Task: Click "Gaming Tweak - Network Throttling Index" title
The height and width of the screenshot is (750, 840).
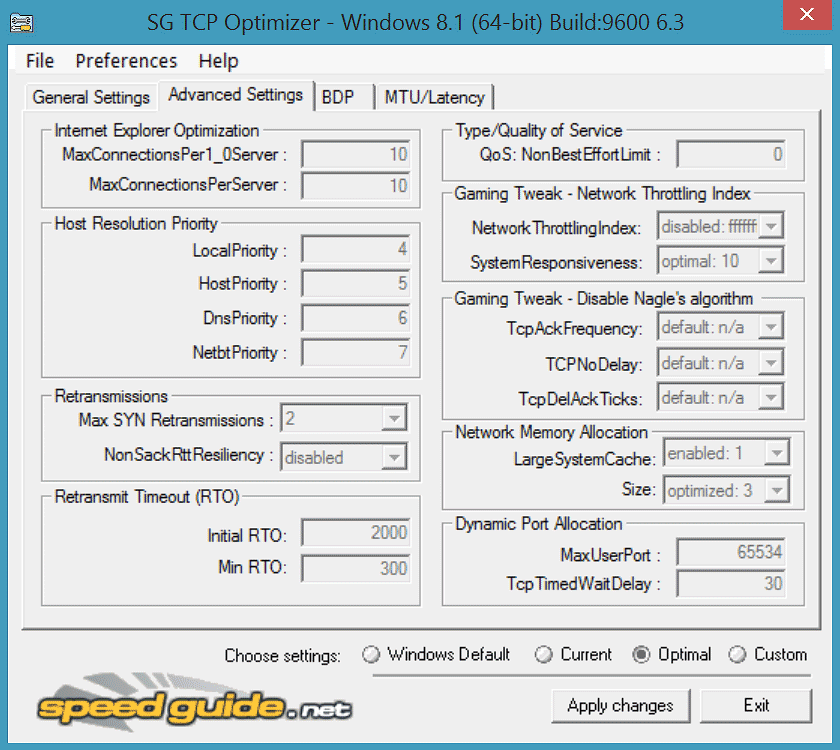Action: tap(602, 193)
